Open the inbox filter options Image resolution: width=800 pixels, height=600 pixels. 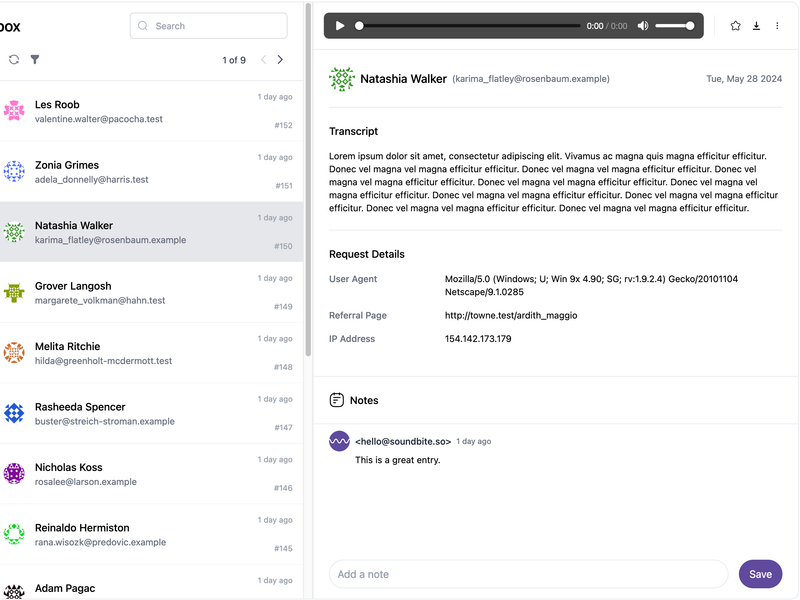click(x=35, y=60)
